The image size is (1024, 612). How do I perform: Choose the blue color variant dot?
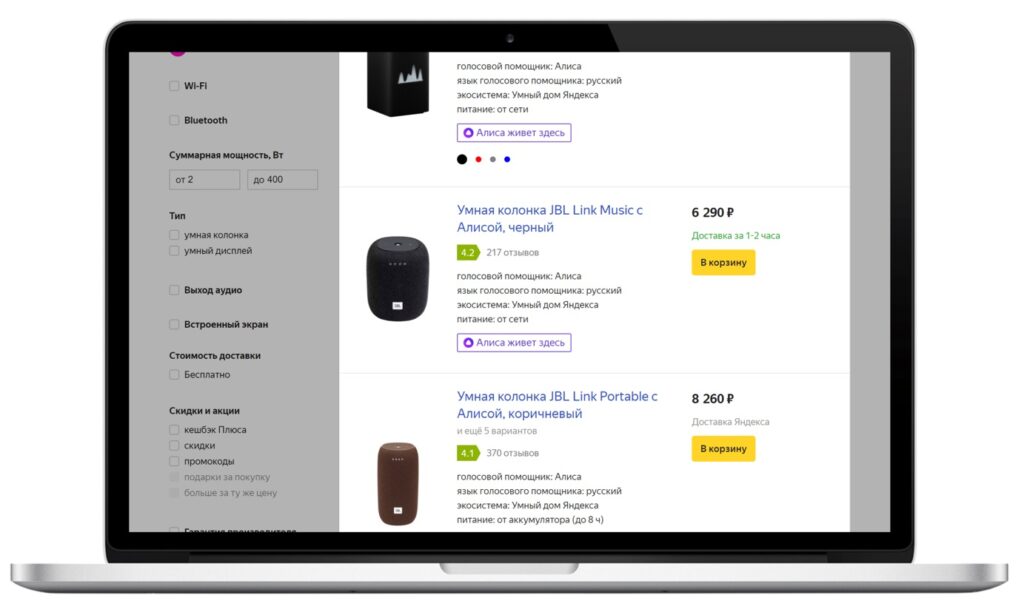point(507,159)
